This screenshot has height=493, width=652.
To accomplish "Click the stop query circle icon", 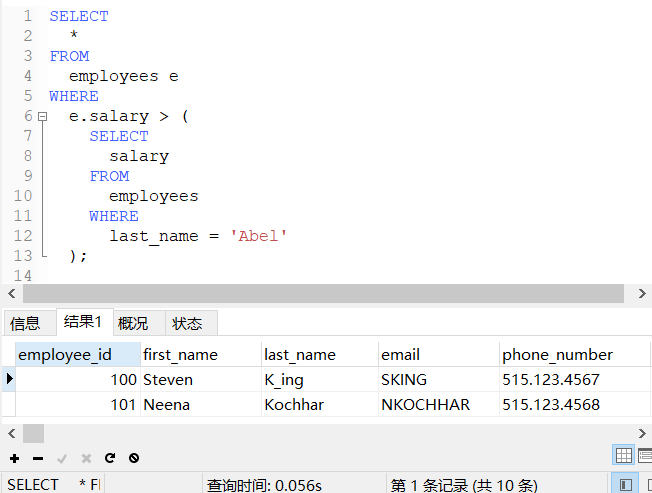I will 134,458.
